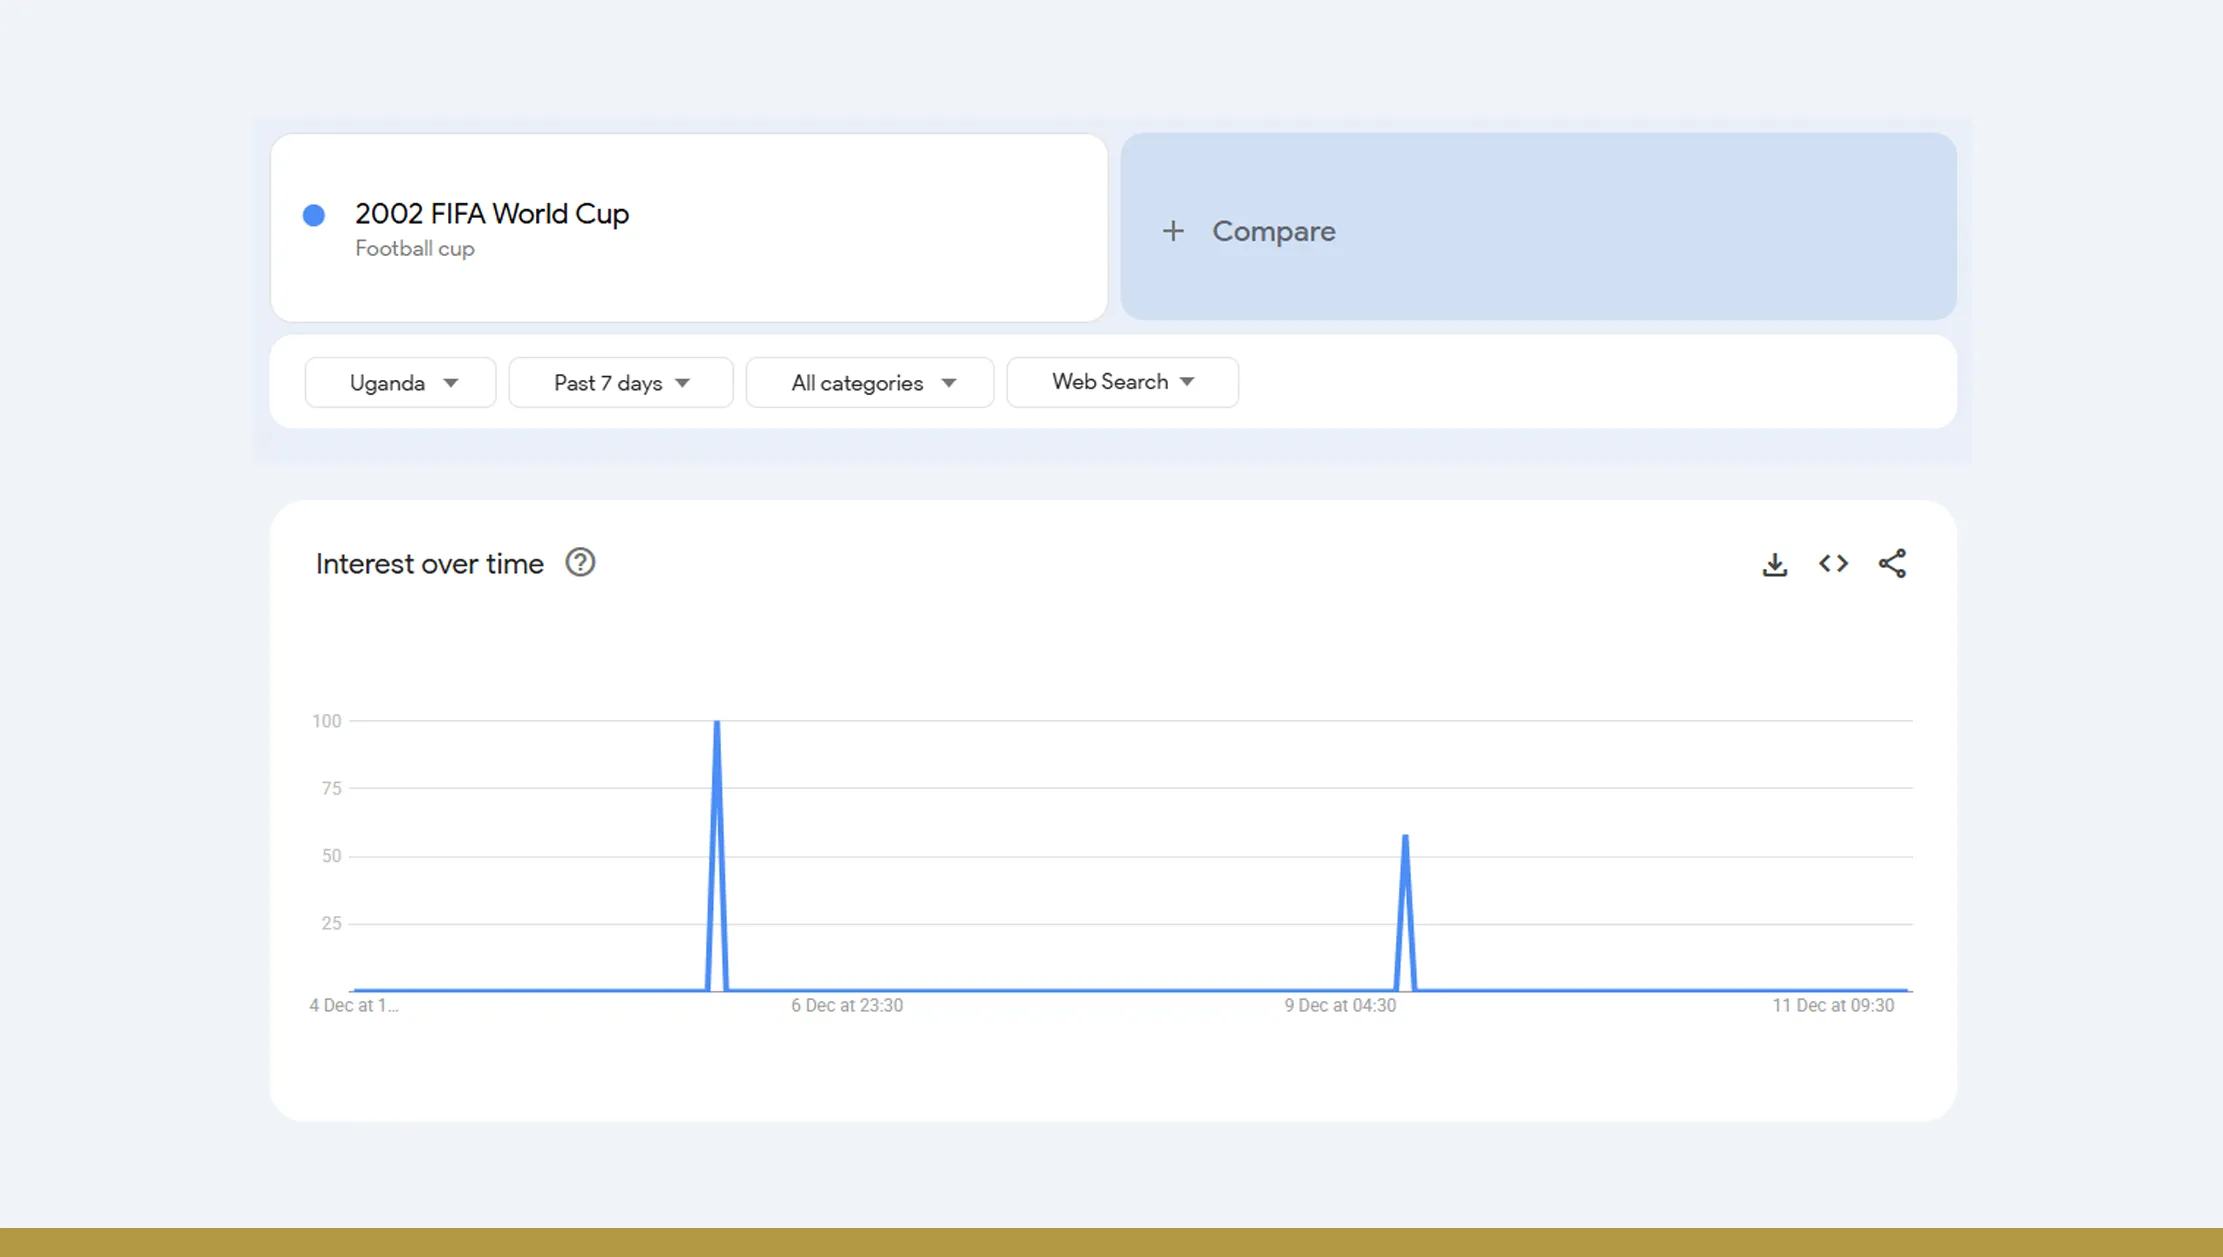Download the interest over time data

point(1774,564)
